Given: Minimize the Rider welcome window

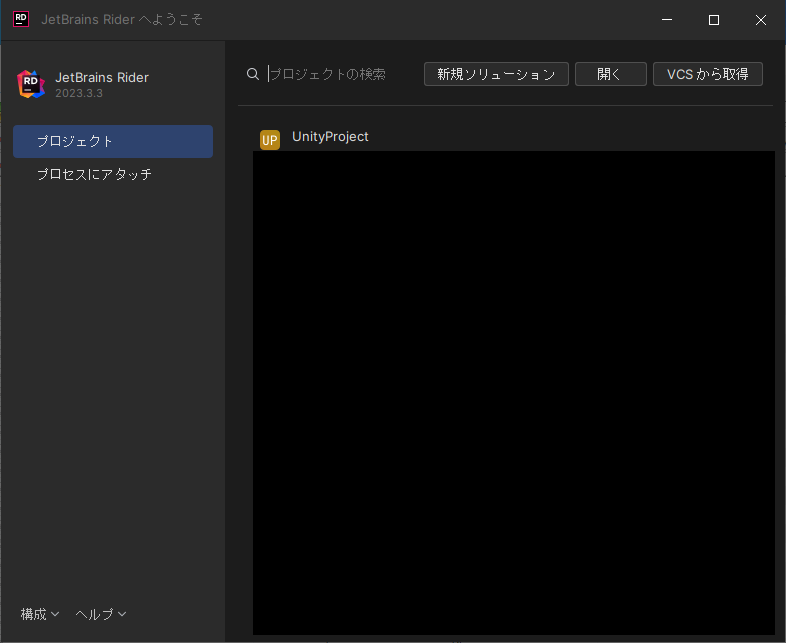Looking at the screenshot, I should tap(667, 20).
